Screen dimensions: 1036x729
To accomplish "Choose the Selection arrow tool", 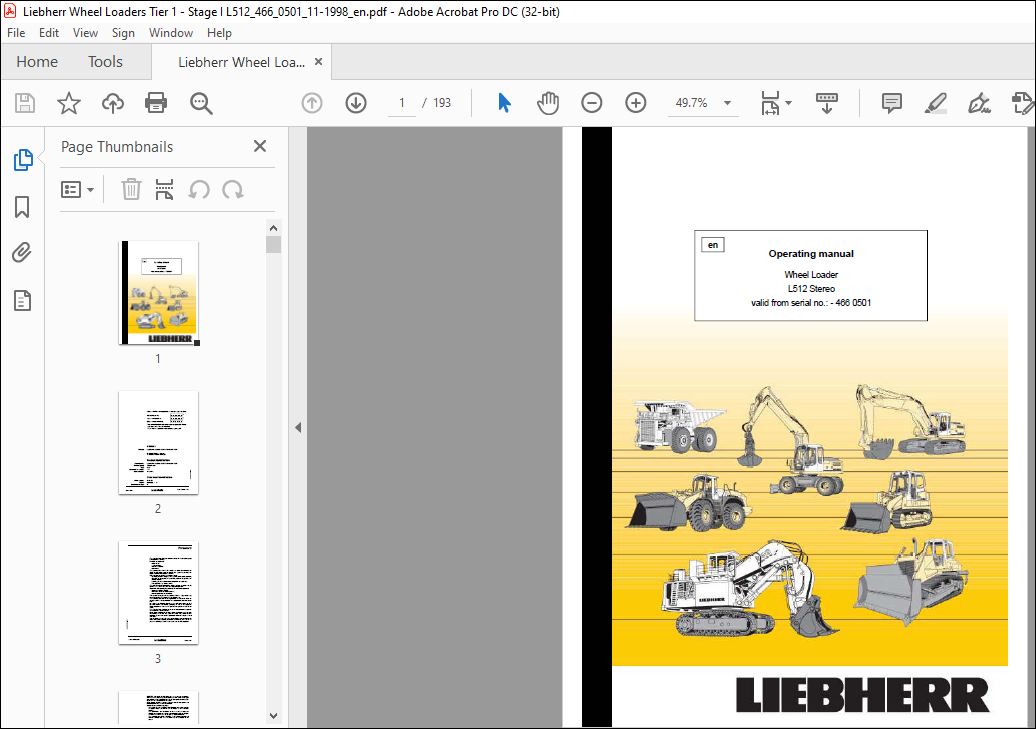I will [504, 103].
